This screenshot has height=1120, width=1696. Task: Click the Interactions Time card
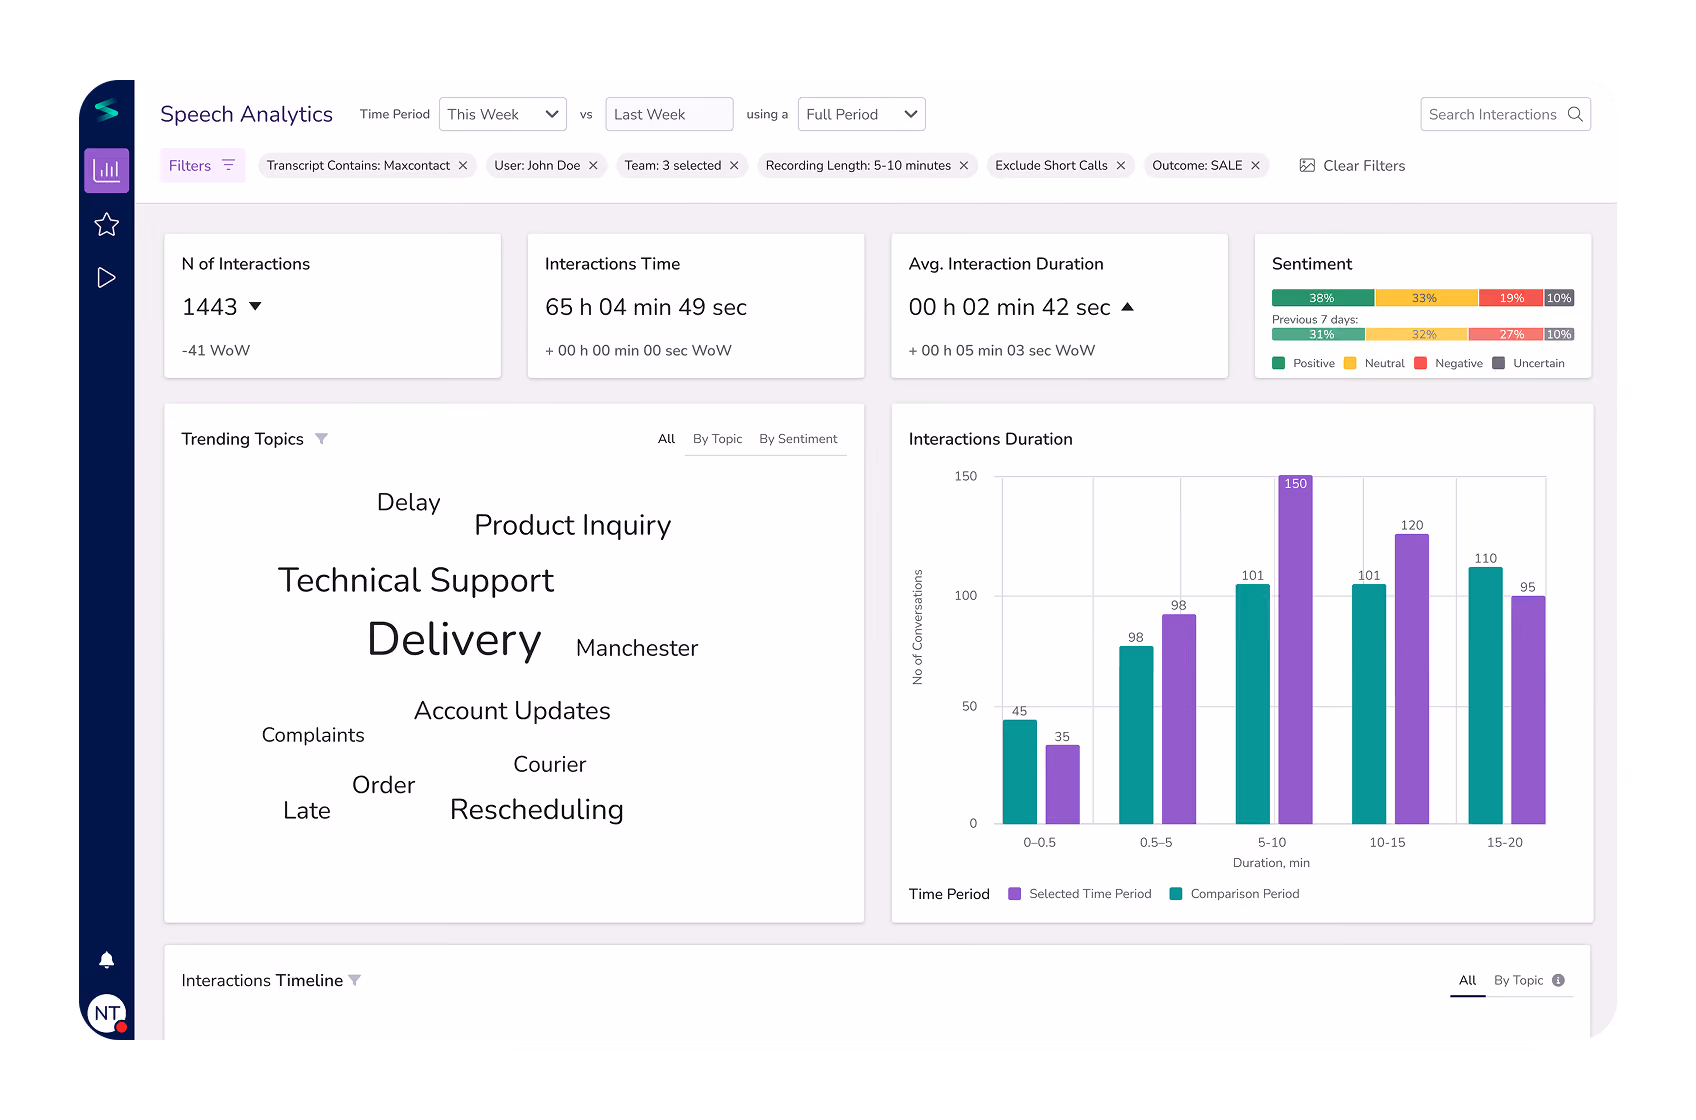[x=696, y=306]
